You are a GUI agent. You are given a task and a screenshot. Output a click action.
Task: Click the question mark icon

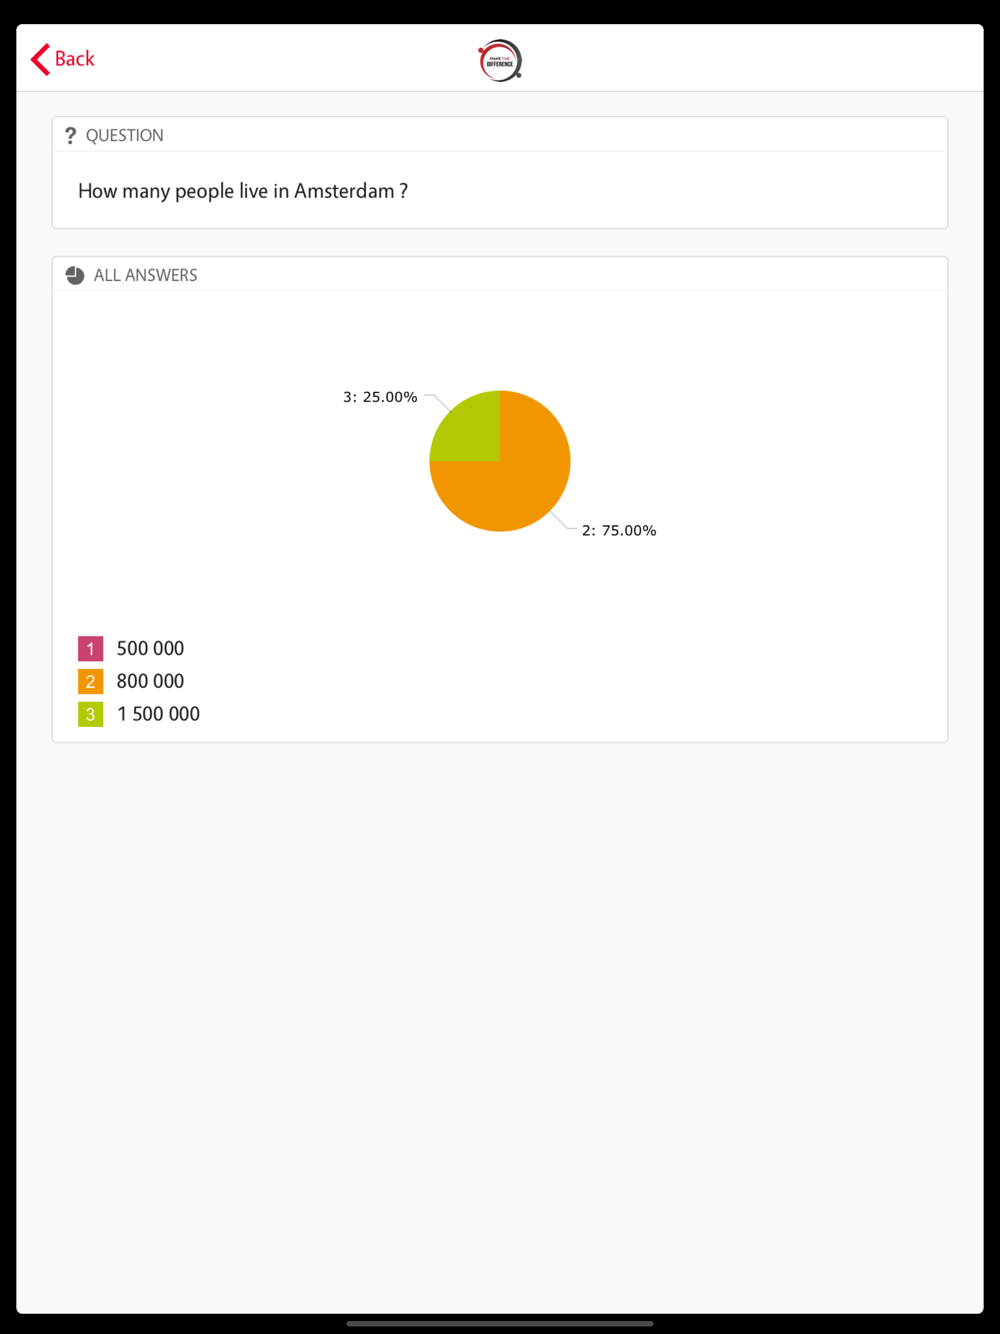pos(70,135)
